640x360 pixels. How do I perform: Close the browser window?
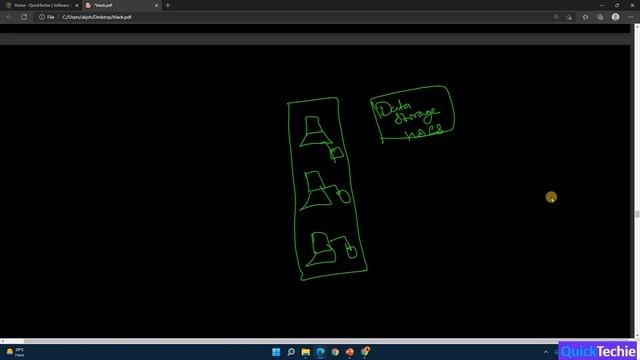(x=632, y=5)
